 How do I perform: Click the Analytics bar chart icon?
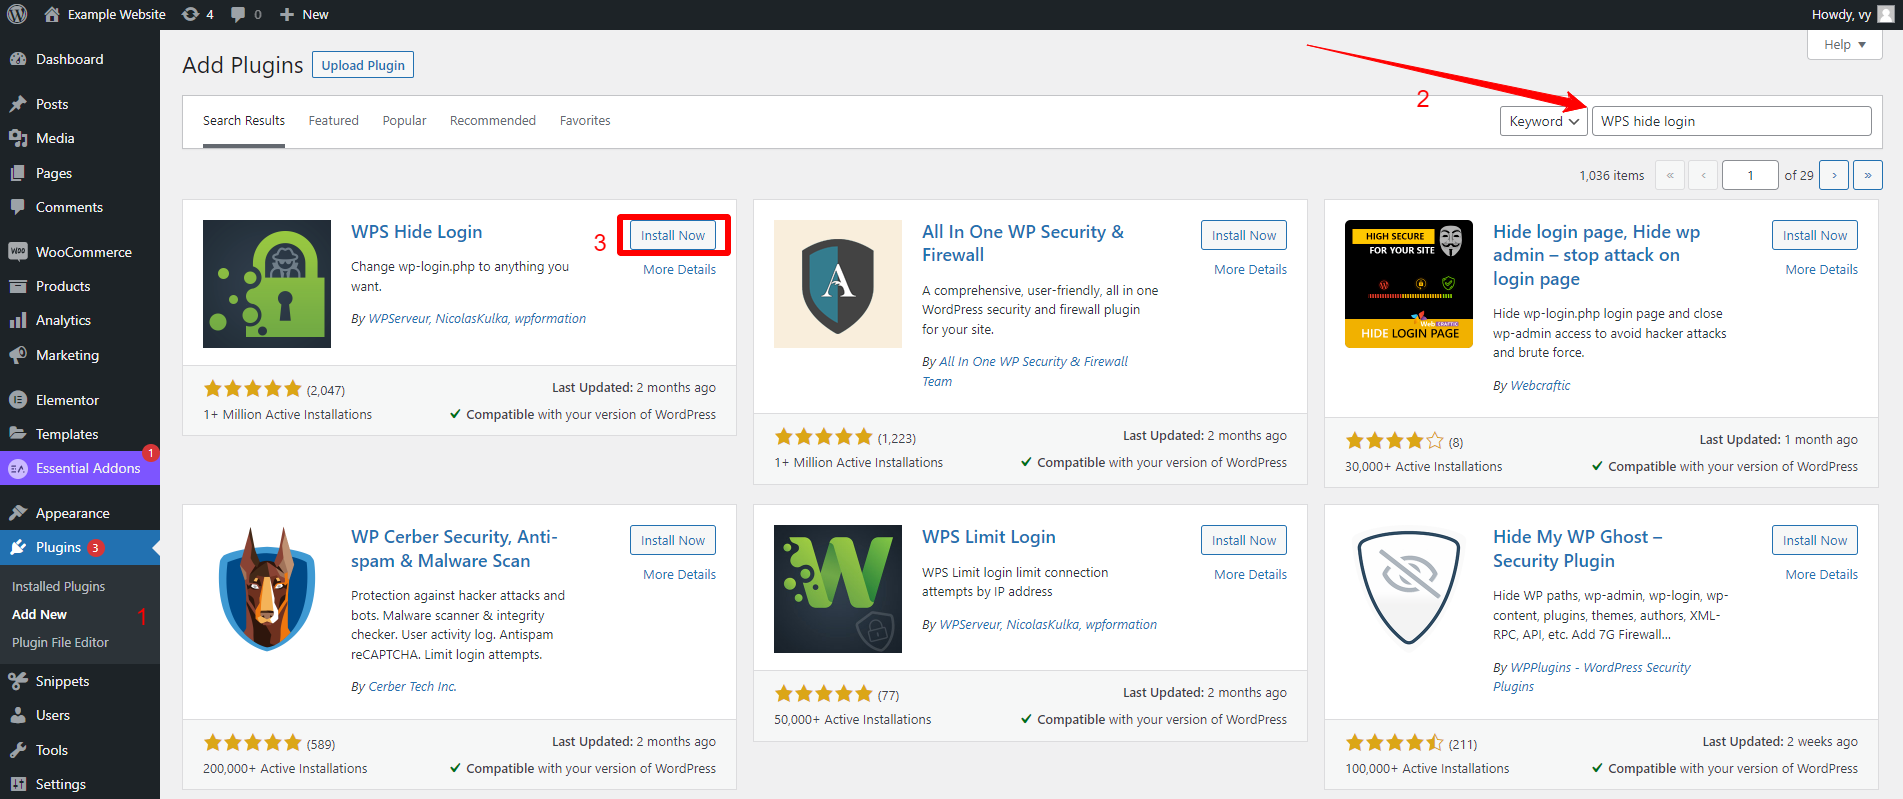click(18, 320)
